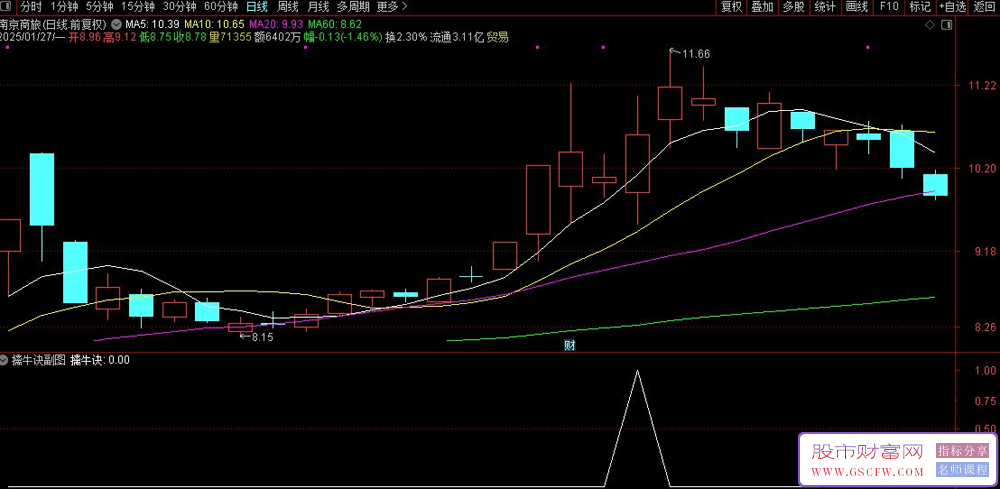
Task: Open the 画线 drawing tools
Action: coord(857,7)
